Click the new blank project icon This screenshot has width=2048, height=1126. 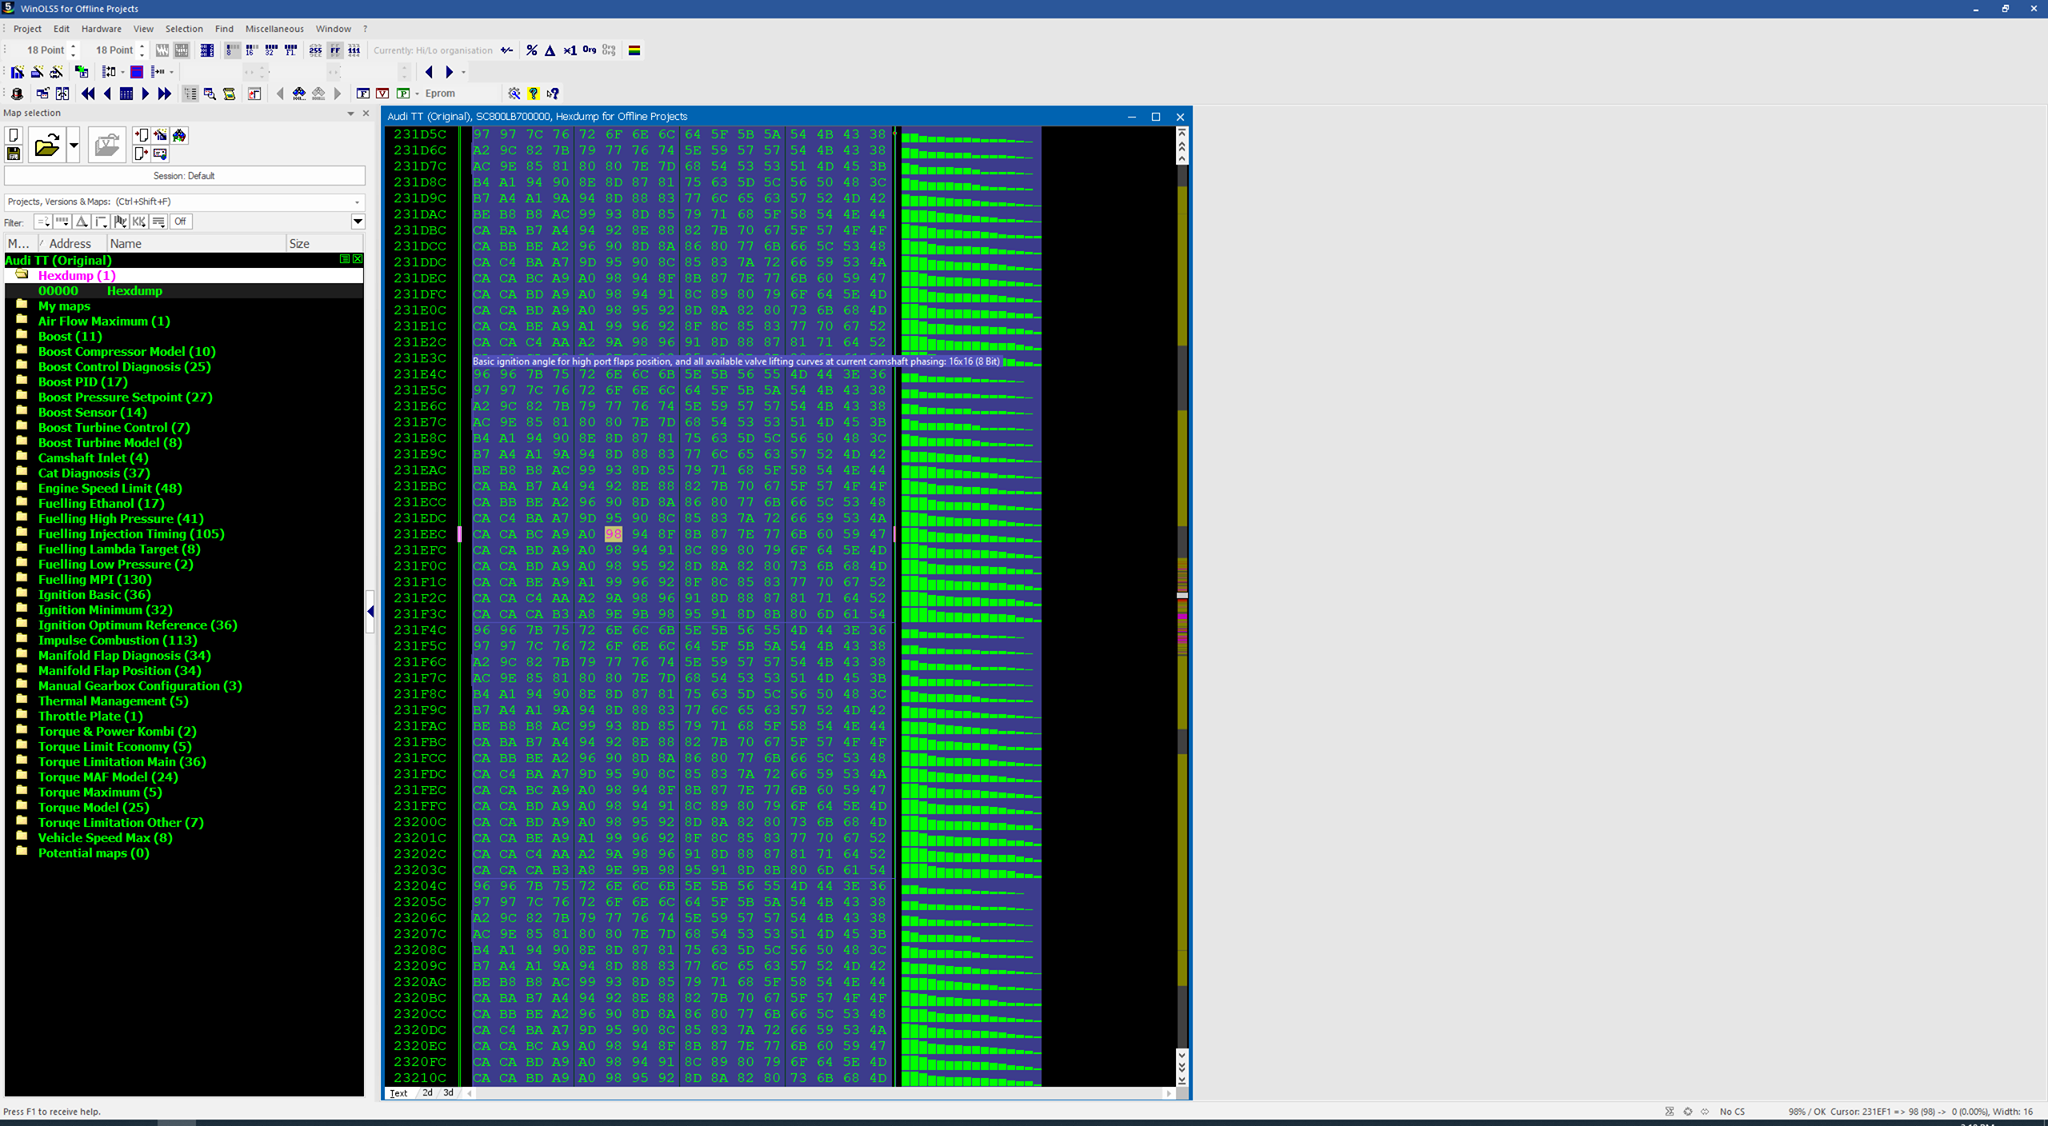pos(13,135)
